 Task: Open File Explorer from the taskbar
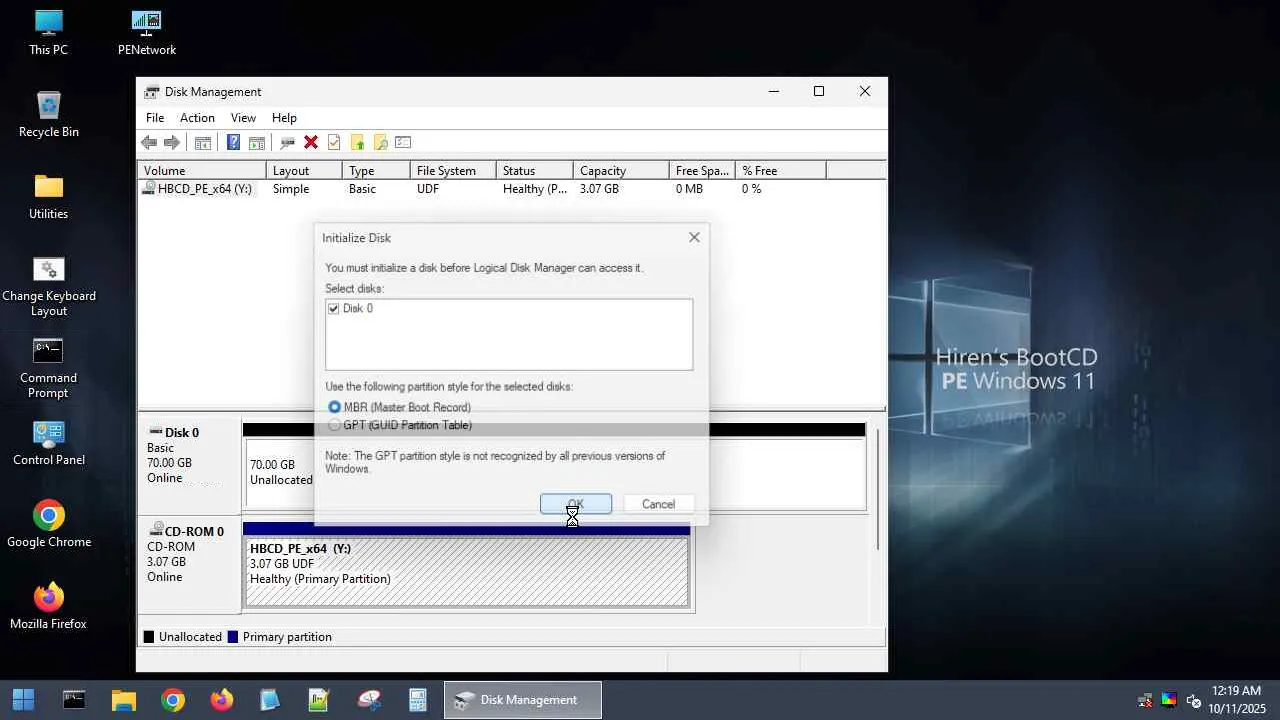(x=123, y=700)
